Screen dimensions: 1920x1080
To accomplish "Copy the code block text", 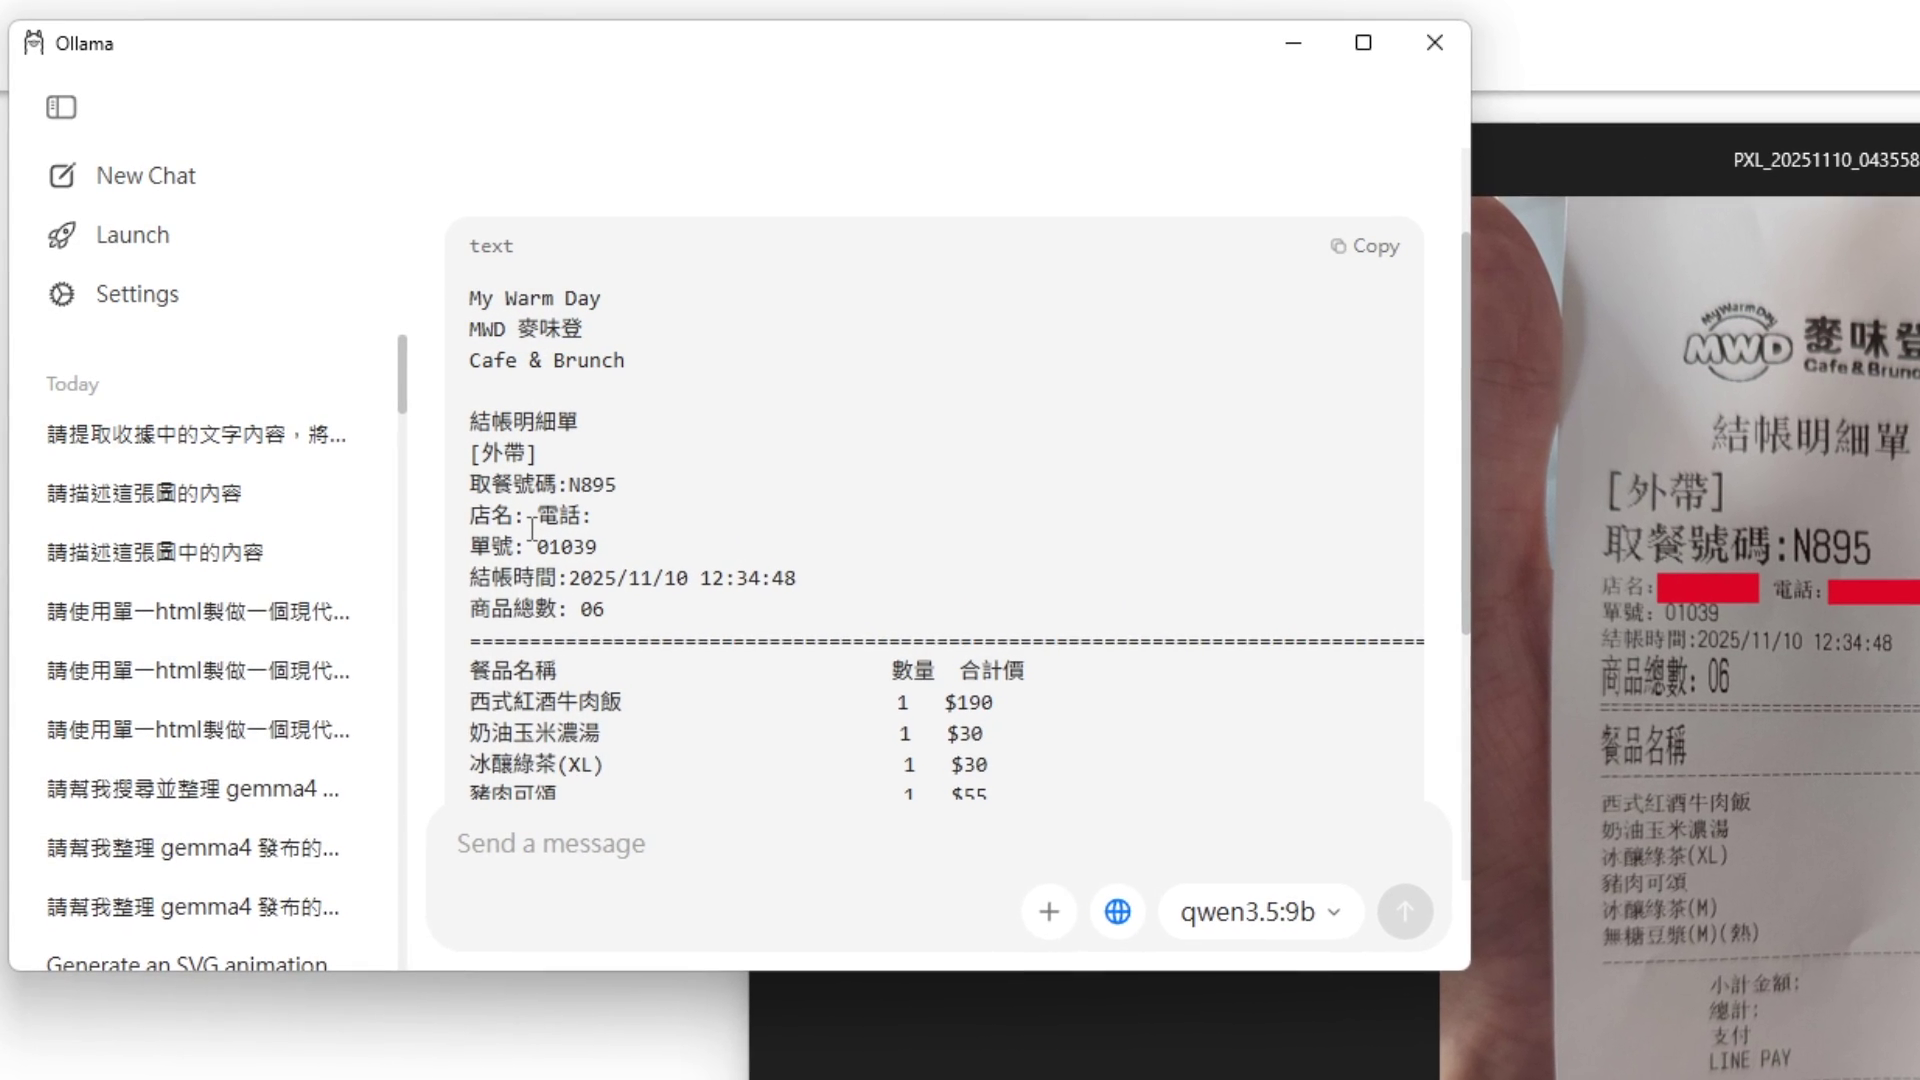I will click(1365, 246).
